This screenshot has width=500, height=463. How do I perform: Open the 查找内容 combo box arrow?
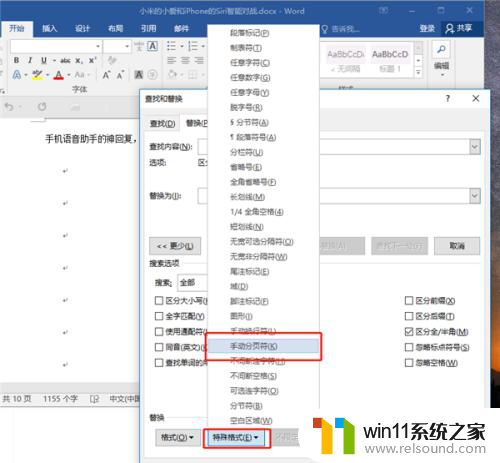475,147
